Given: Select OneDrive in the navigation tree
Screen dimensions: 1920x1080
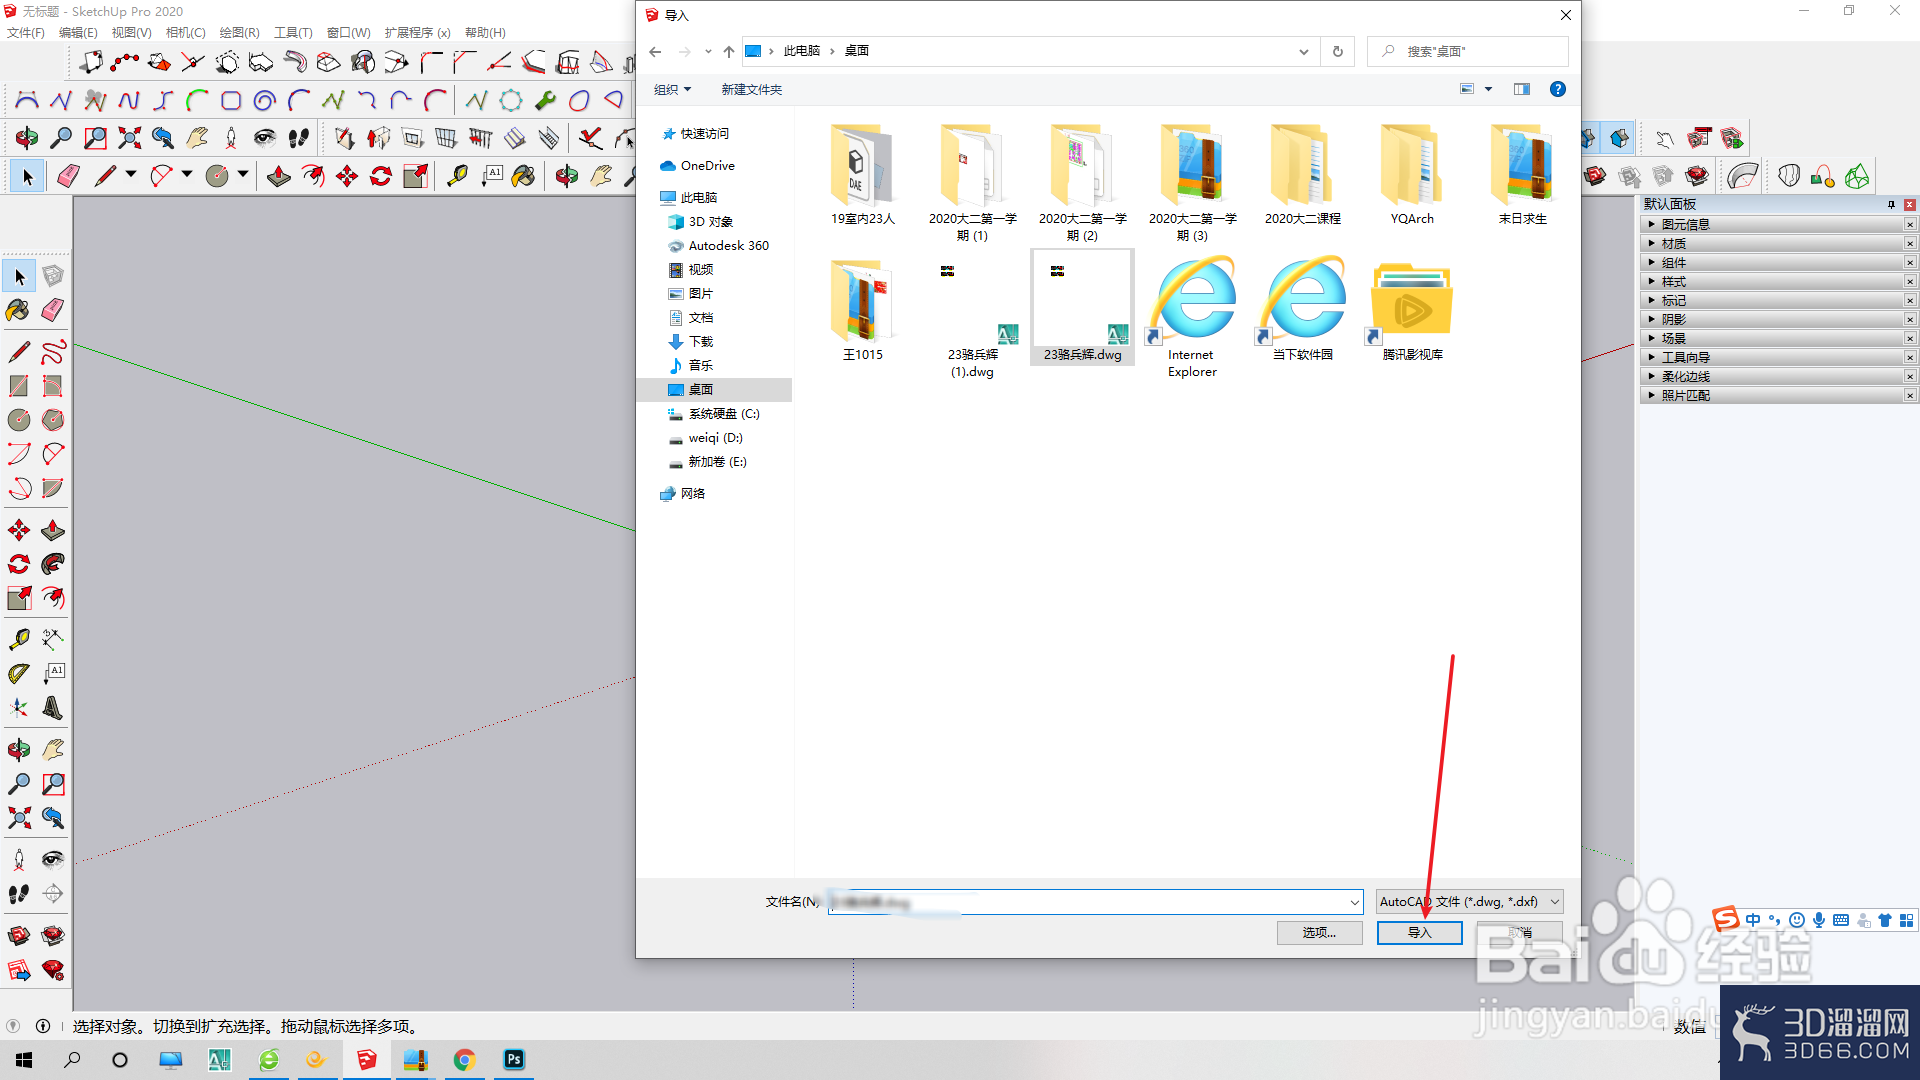Looking at the screenshot, I should tap(707, 166).
